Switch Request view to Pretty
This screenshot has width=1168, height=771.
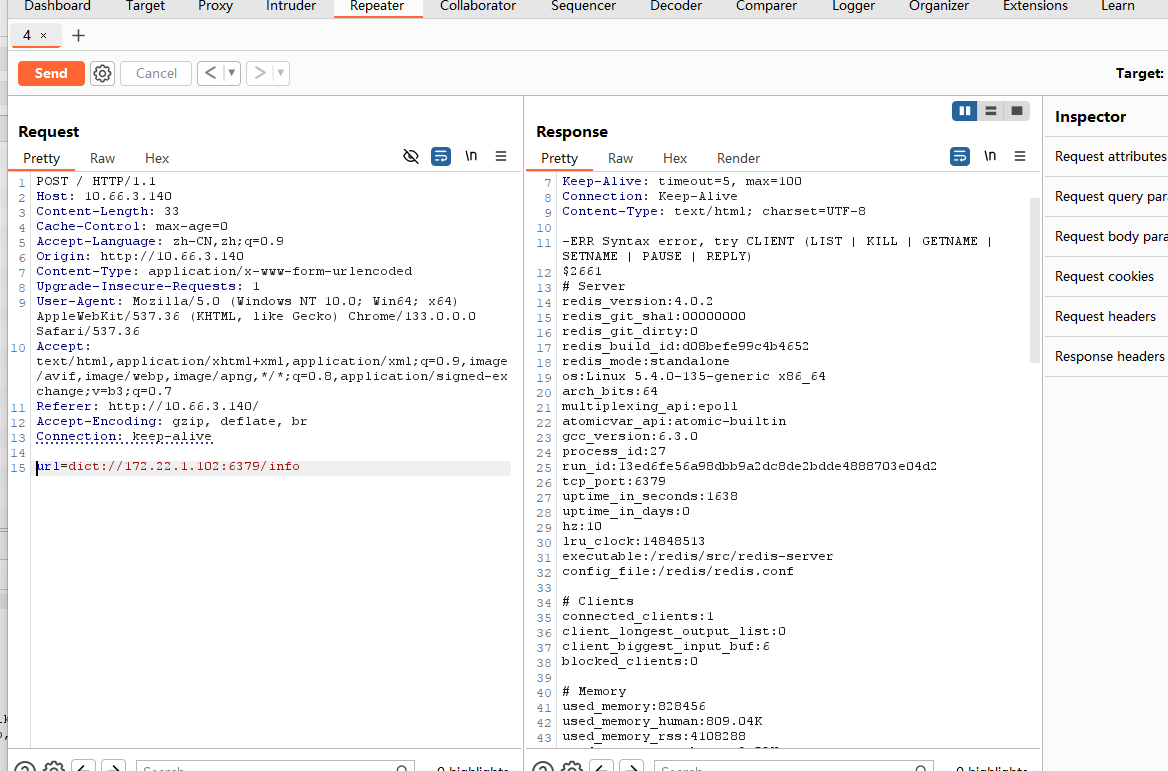[41, 158]
